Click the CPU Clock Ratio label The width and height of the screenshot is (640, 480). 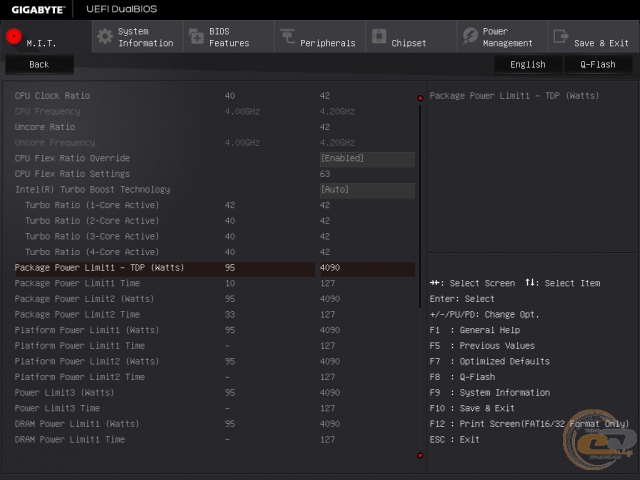tap(52, 96)
